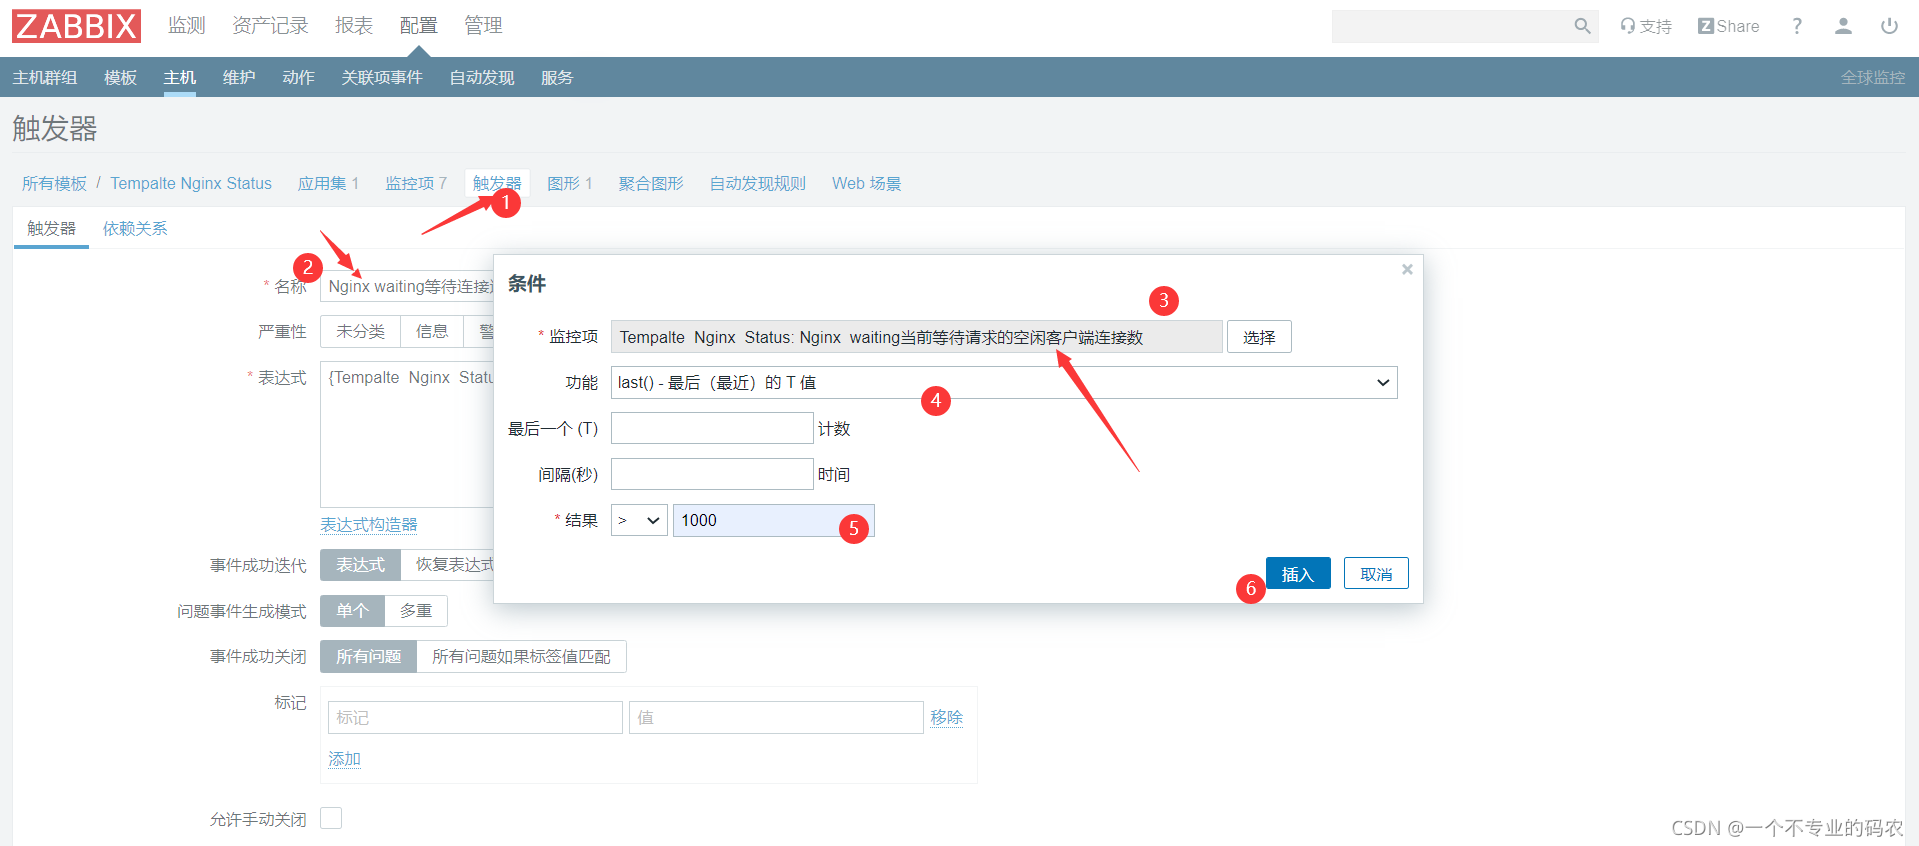Click the logout power icon

click(x=1889, y=26)
